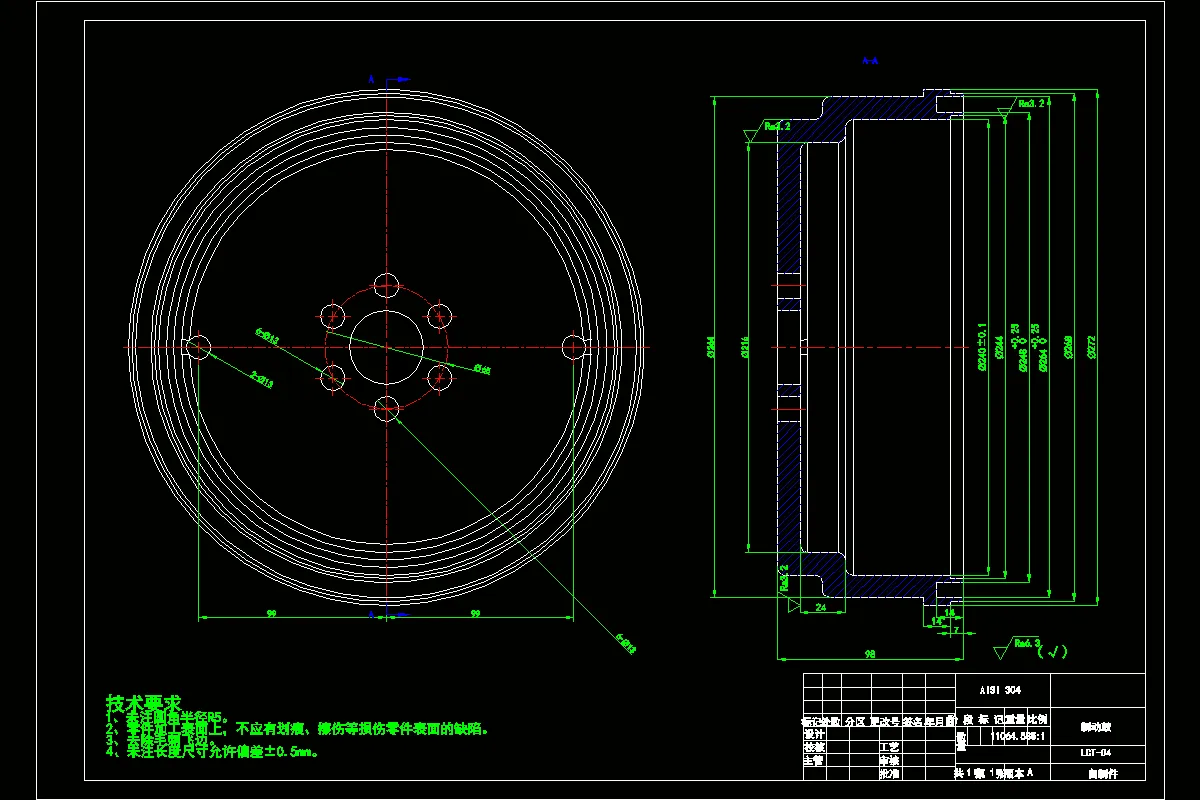Click the '工艺' cell in title block

(x=889, y=746)
